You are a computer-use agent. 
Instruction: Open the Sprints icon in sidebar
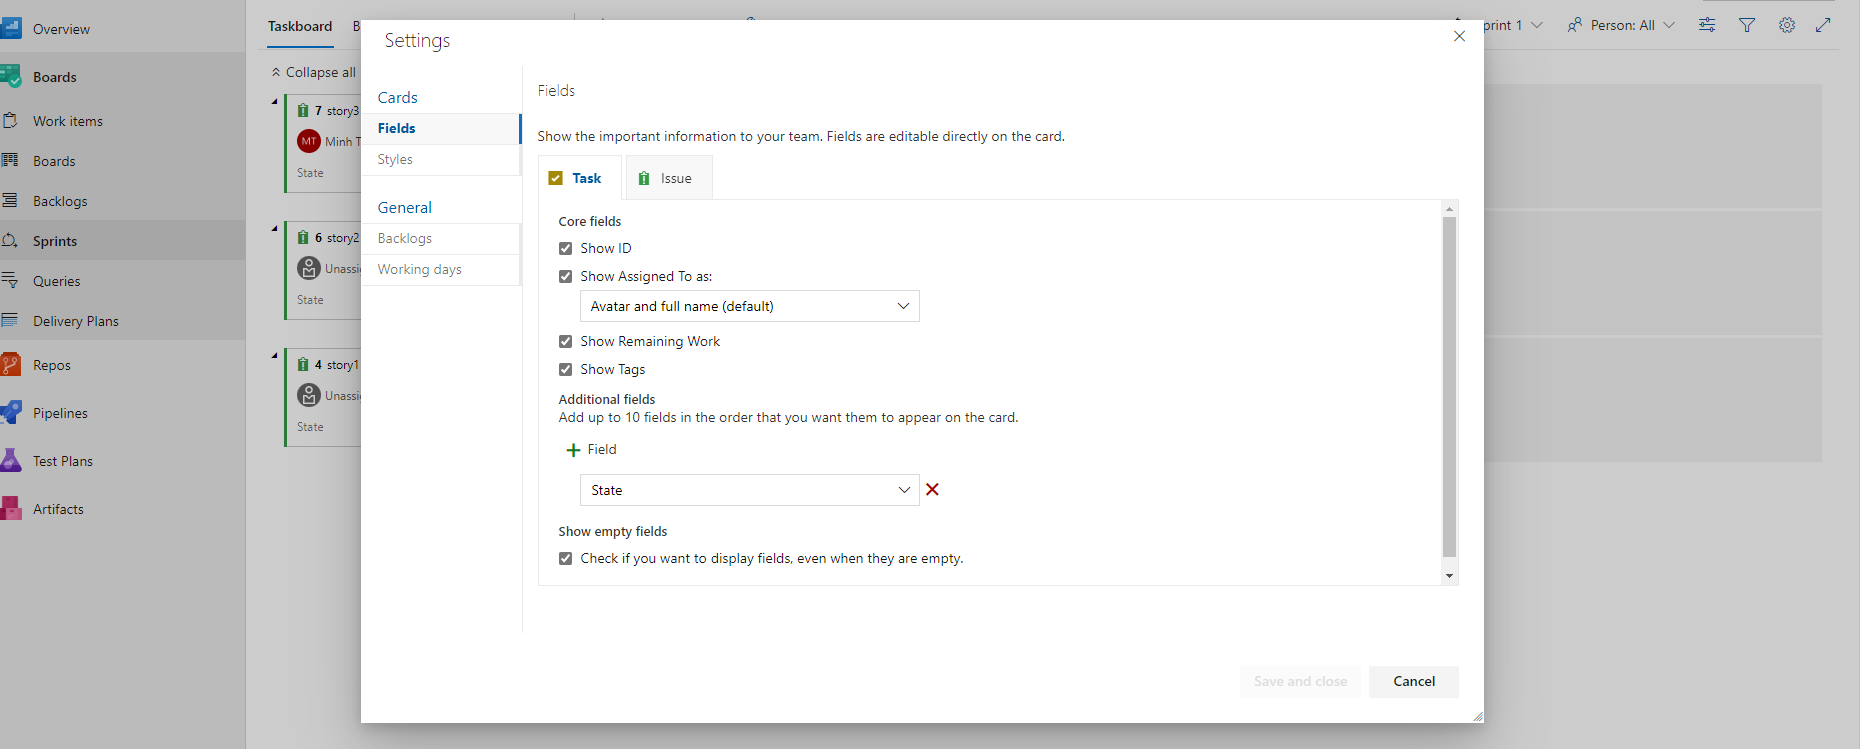click(10, 240)
